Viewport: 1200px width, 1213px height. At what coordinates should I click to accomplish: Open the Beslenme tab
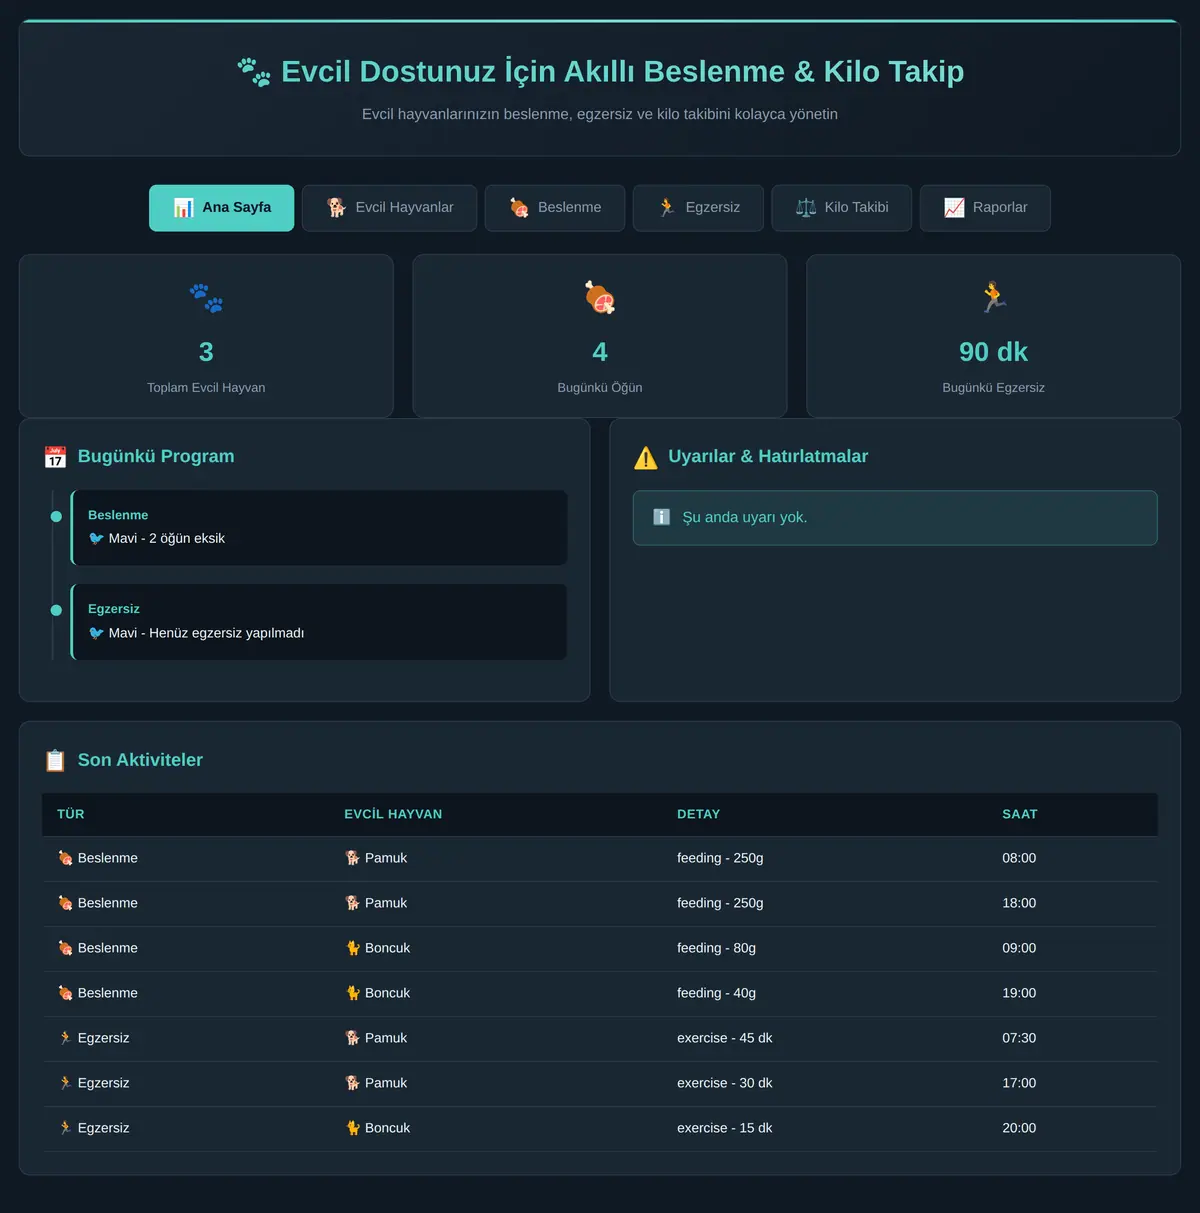(555, 208)
